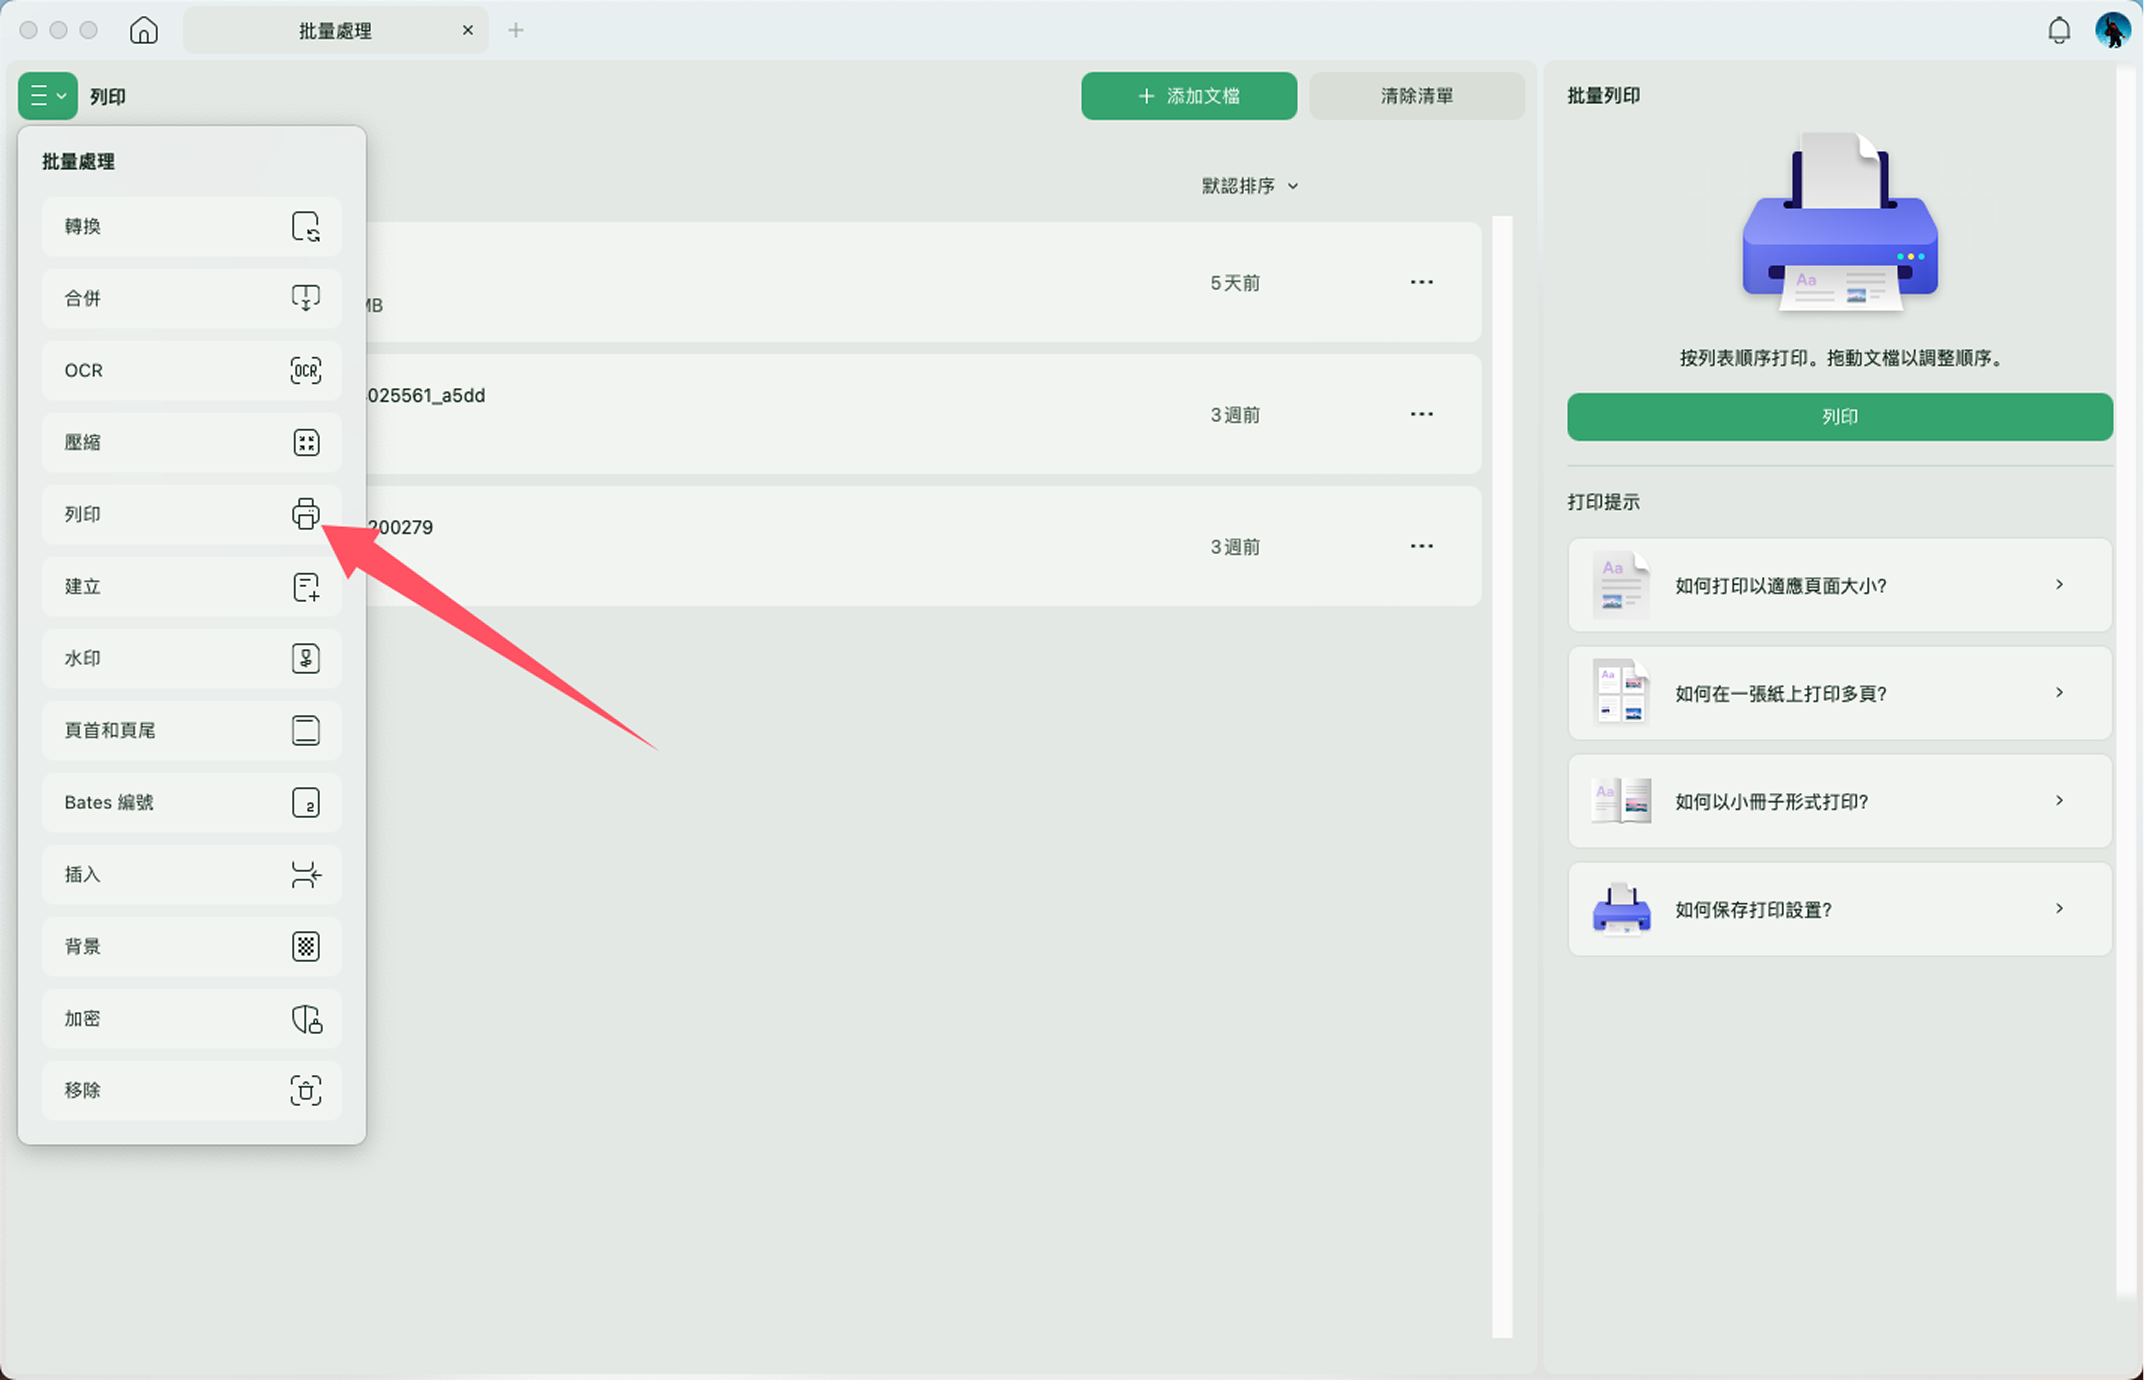Click the Merge (合併) icon
2144x1380 pixels.
pos(306,298)
